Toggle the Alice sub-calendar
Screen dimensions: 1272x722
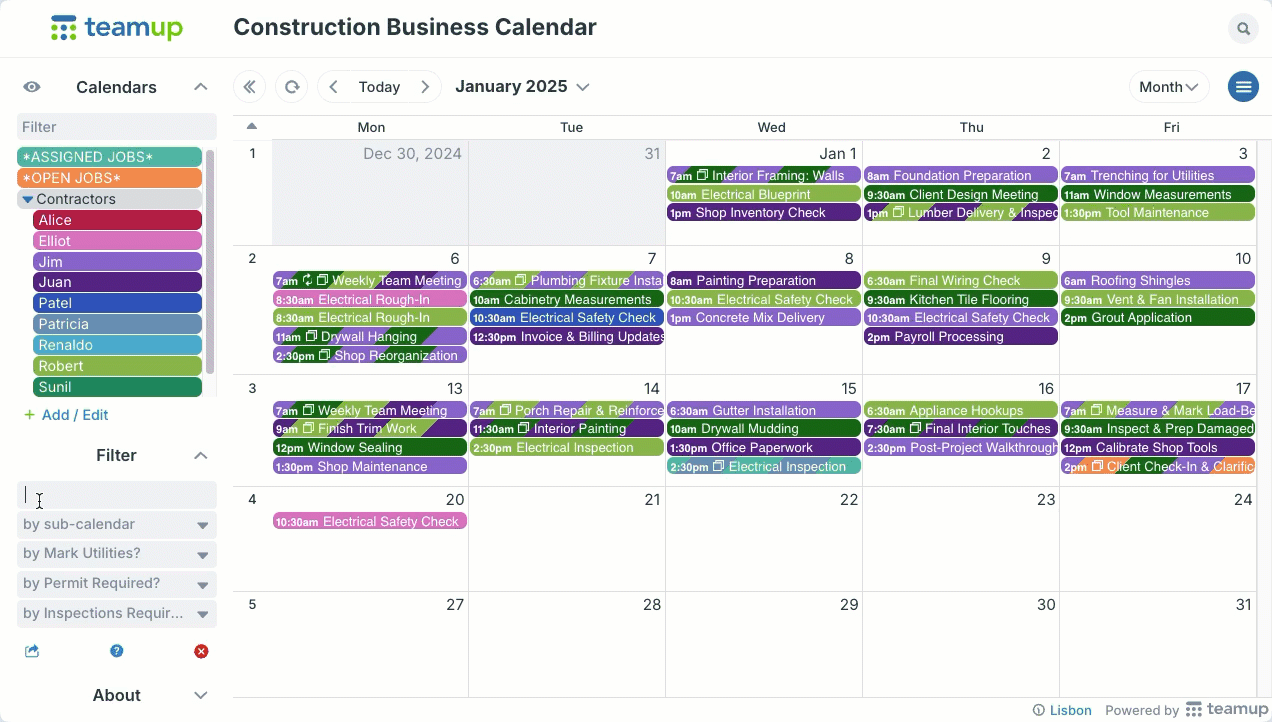coord(118,220)
